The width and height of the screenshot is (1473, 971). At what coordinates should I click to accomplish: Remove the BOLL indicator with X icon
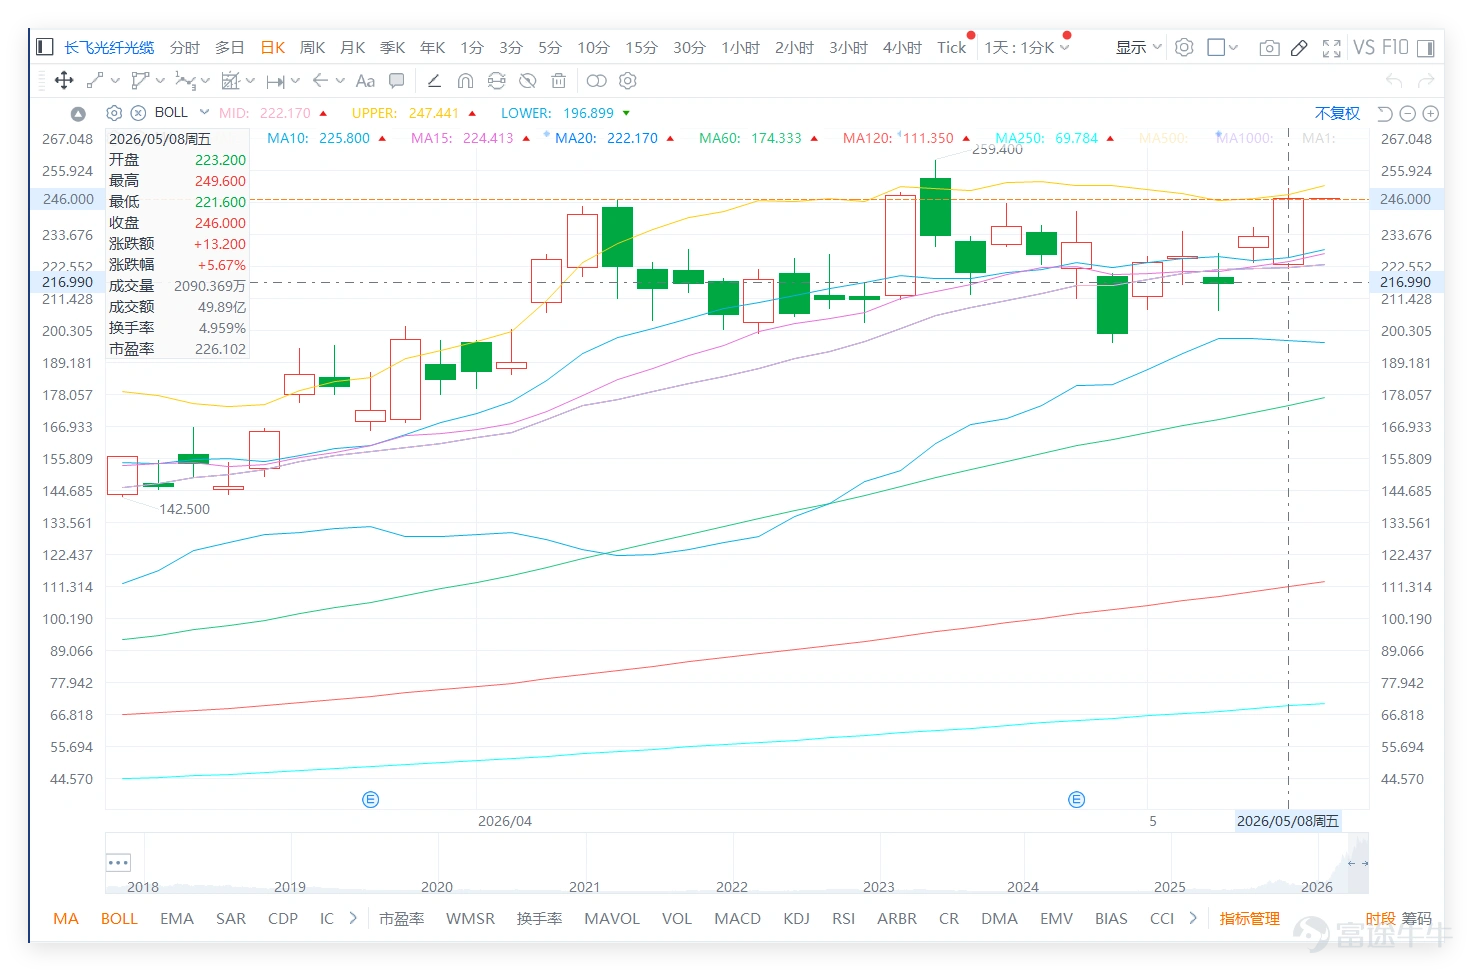coord(138,113)
